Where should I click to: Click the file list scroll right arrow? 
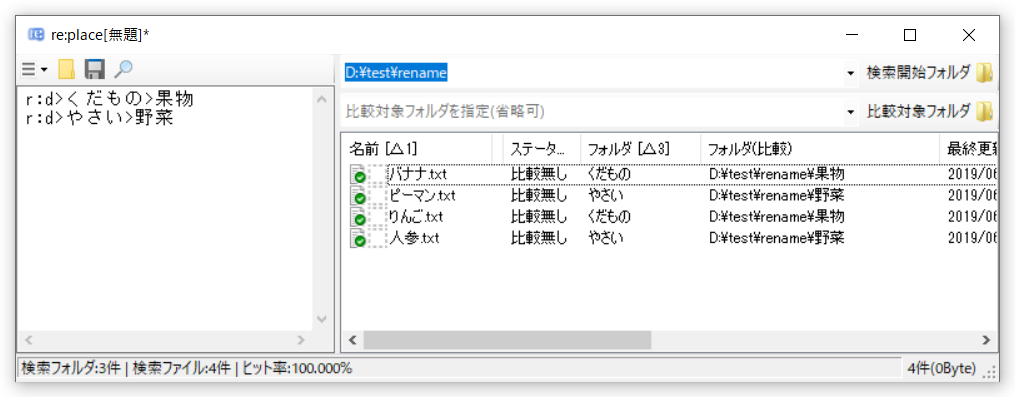tap(986, 340)
